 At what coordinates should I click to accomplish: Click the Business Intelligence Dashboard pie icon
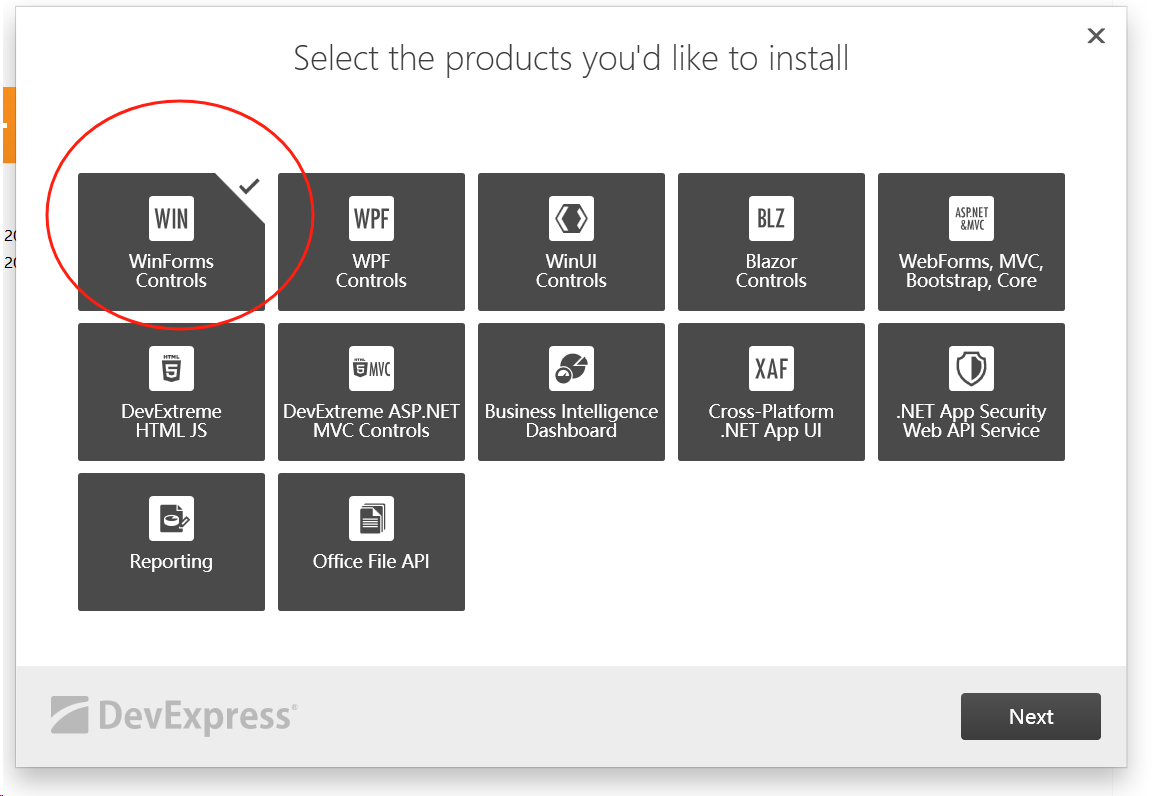click(571, 368)
